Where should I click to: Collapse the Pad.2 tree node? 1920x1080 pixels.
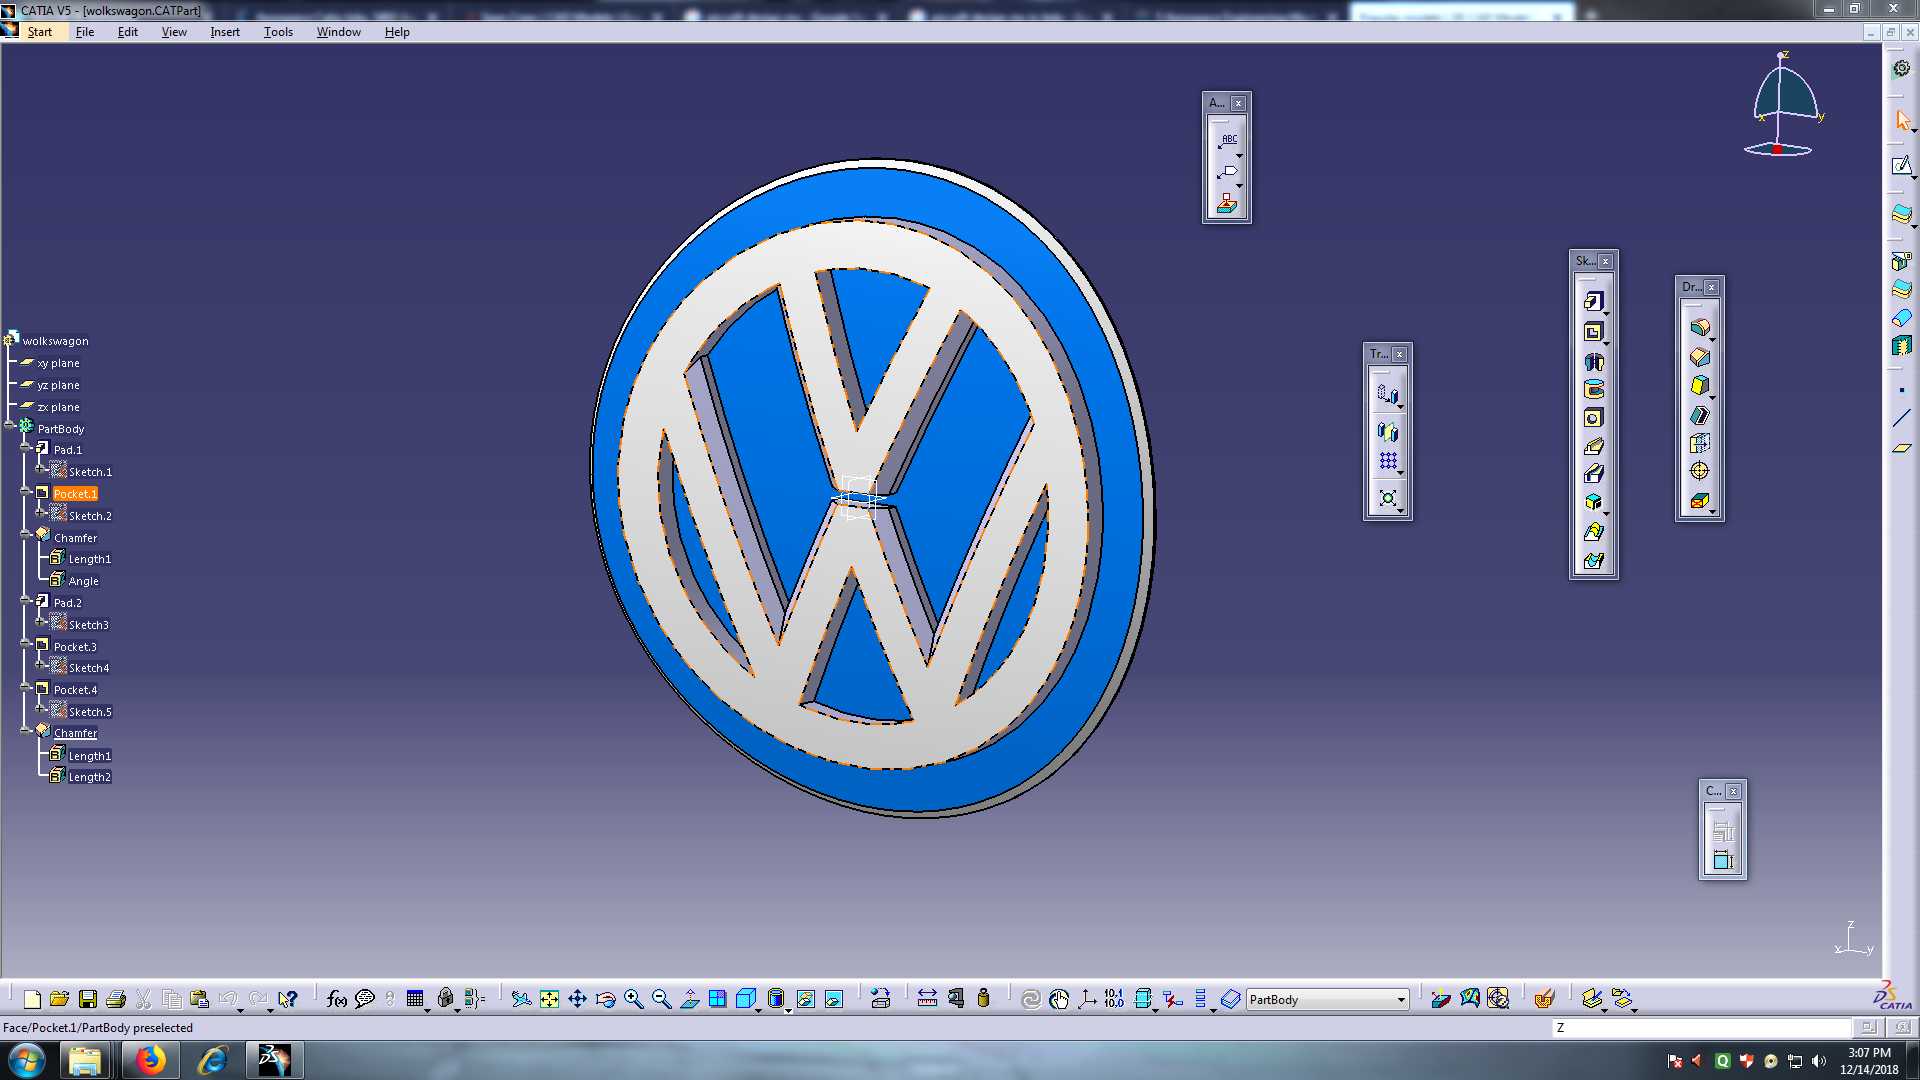pyautogui.click(x=25, y=601)
